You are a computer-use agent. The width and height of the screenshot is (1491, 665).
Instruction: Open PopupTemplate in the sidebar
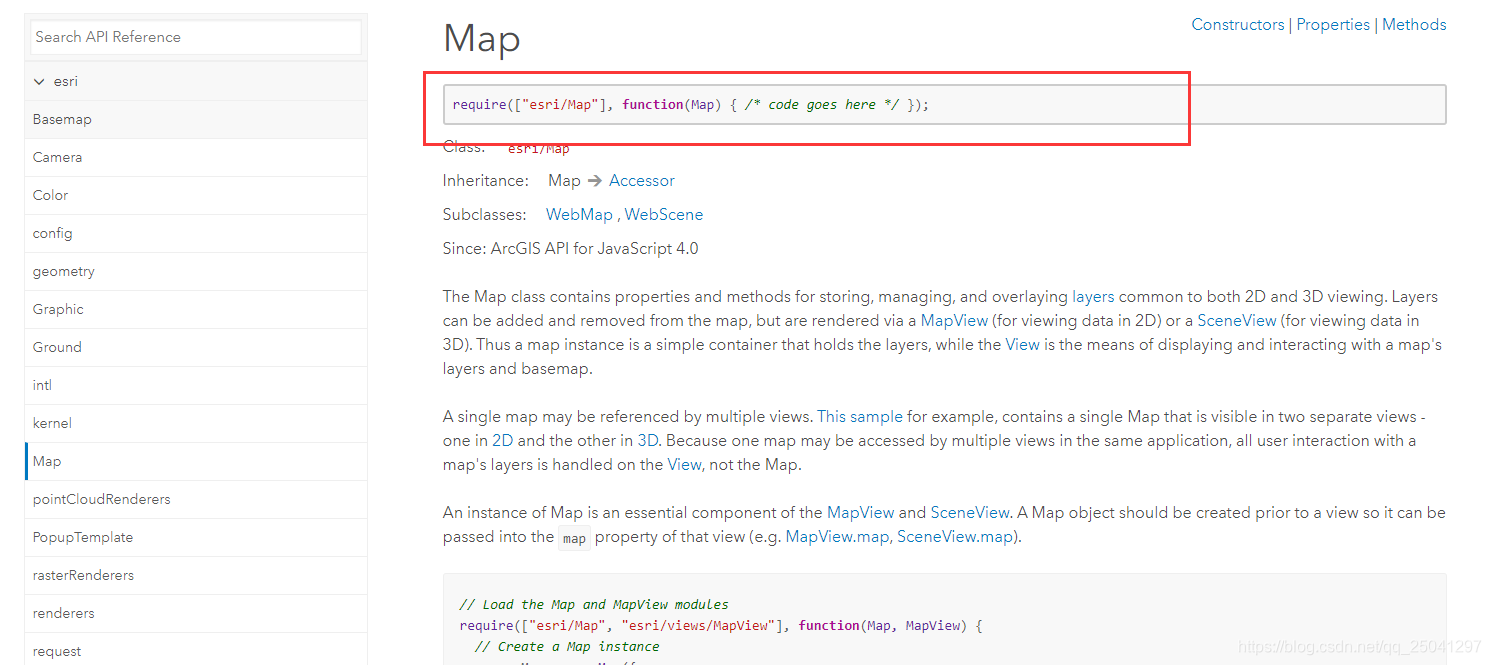pos(195,537)
